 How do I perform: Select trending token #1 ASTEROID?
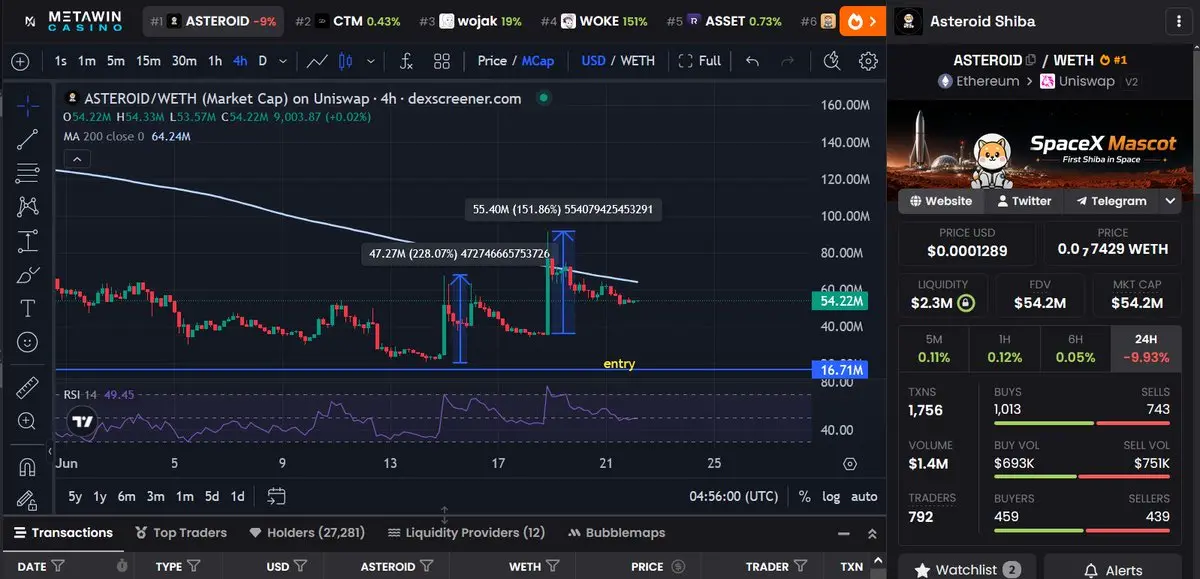[213, 21]
